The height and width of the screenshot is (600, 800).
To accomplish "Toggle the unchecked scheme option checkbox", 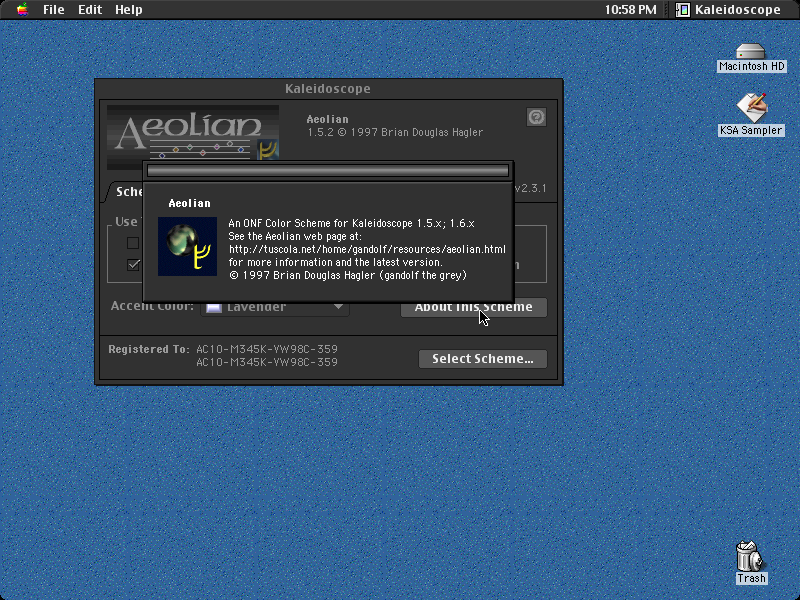I will [x=133, y=243].
